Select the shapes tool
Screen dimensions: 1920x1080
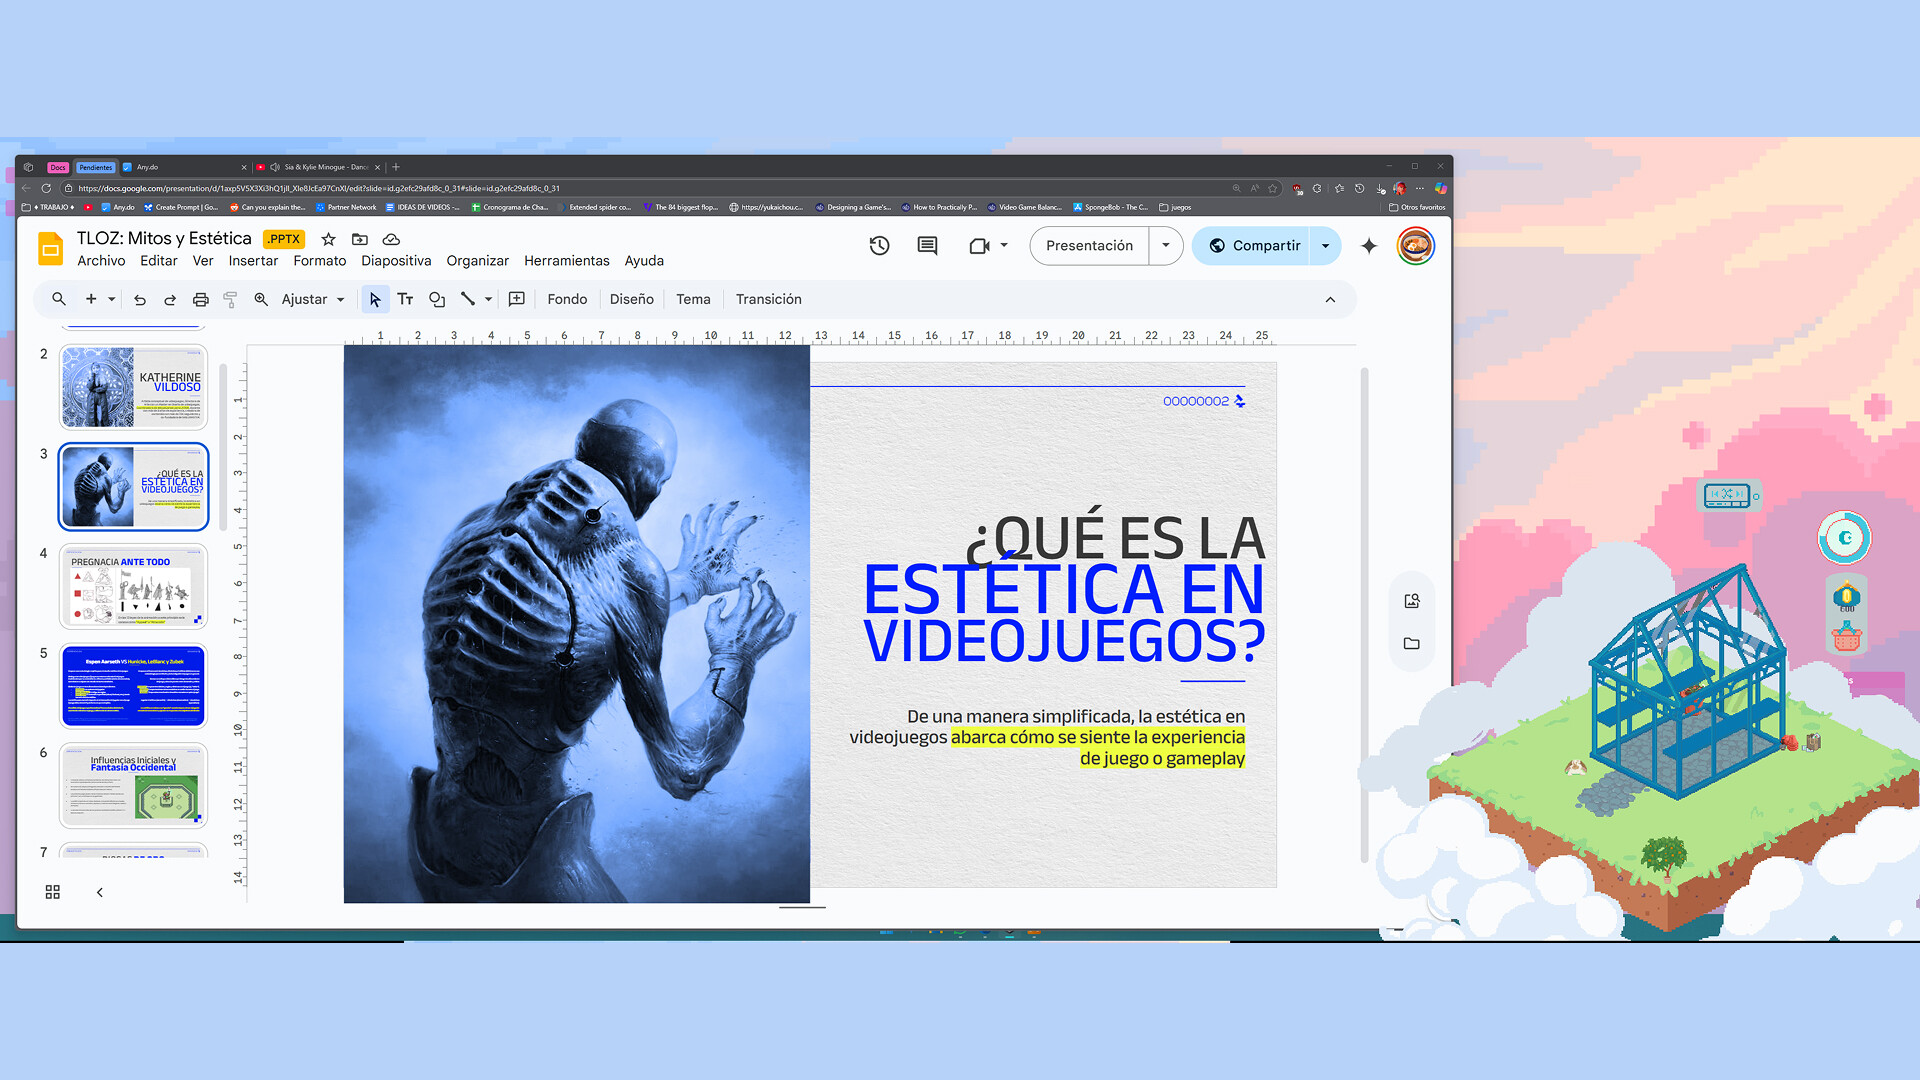pos(437,299)
